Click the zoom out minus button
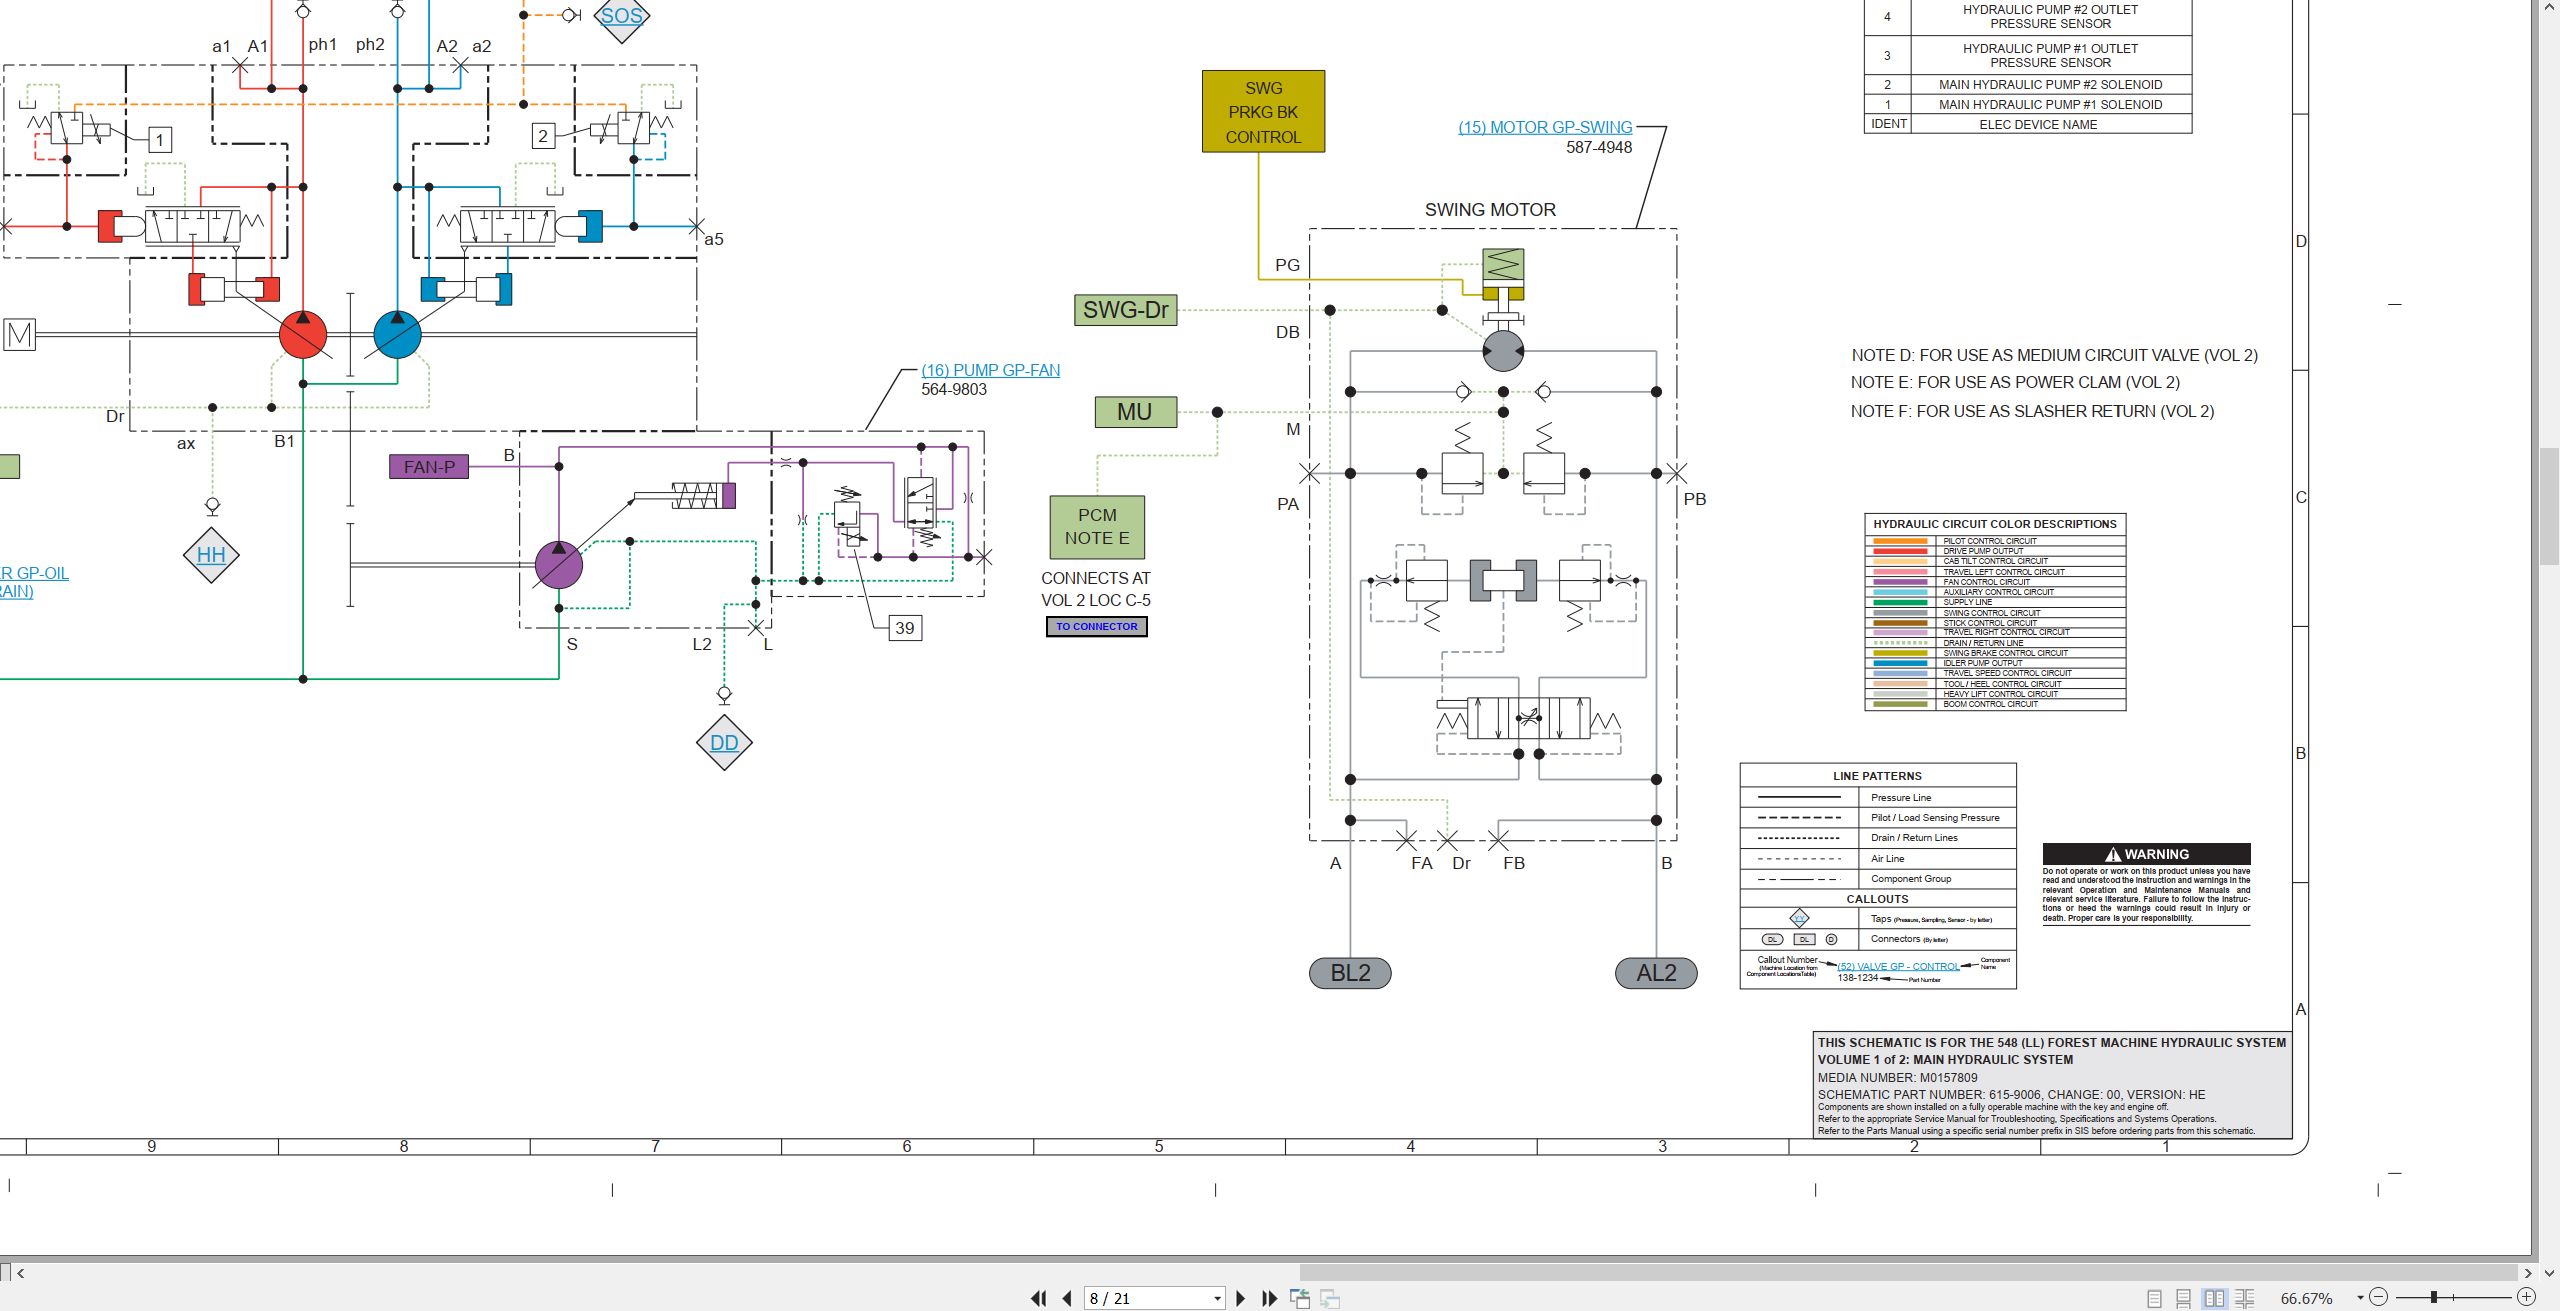The width and height of the screenshot is (2560, 1311). [x=2379, y=1297]
